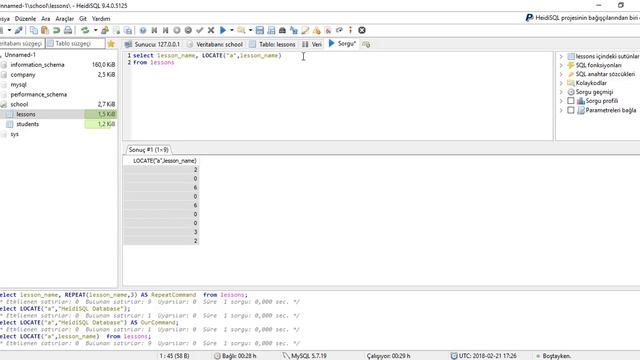Screen dimensions: 640x360
Task: Expand the Kolaykodlar node
Action: (x=561, y=83)
